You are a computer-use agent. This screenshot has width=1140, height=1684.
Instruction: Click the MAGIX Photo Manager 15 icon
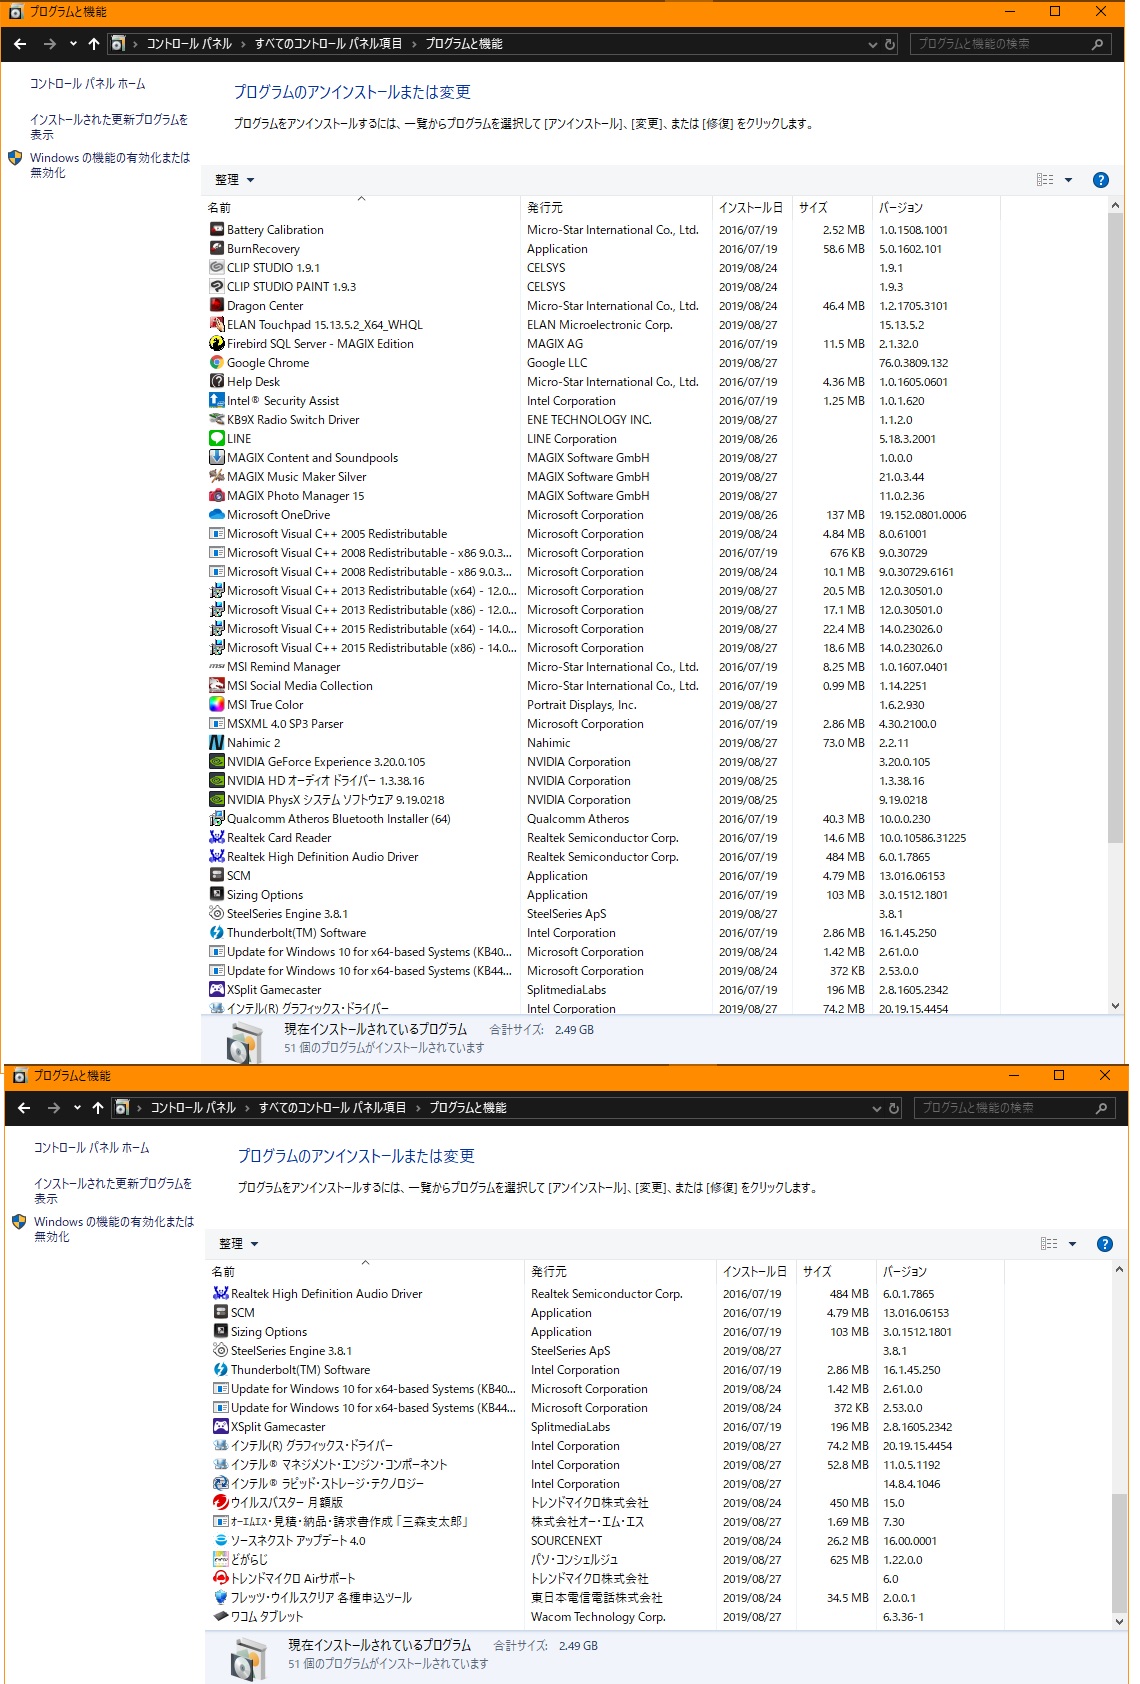pyautogui.click(x=216, y=496)
